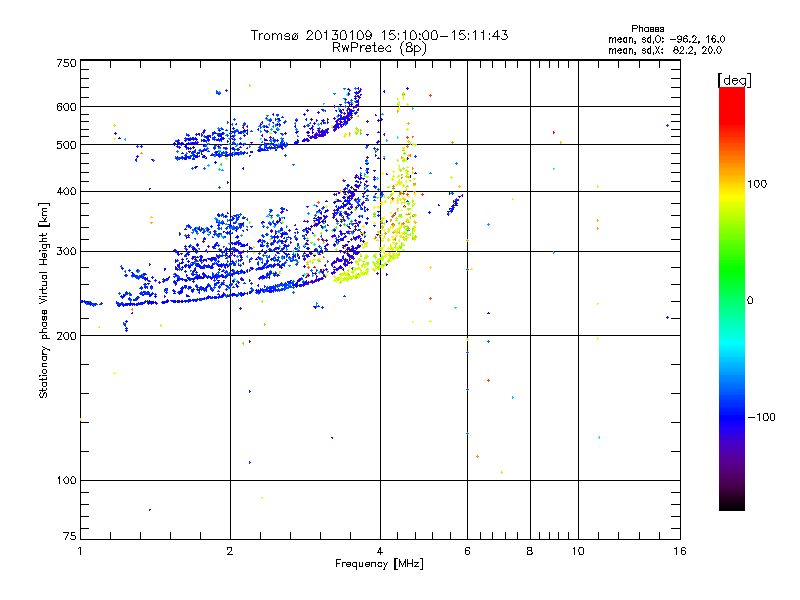Screen dimensions: 800x600
Task: Click the plot title 'Tromsø 20130109 15:10:00-15:11:43'
Action: pyautogui.click(x=379, y=35)
